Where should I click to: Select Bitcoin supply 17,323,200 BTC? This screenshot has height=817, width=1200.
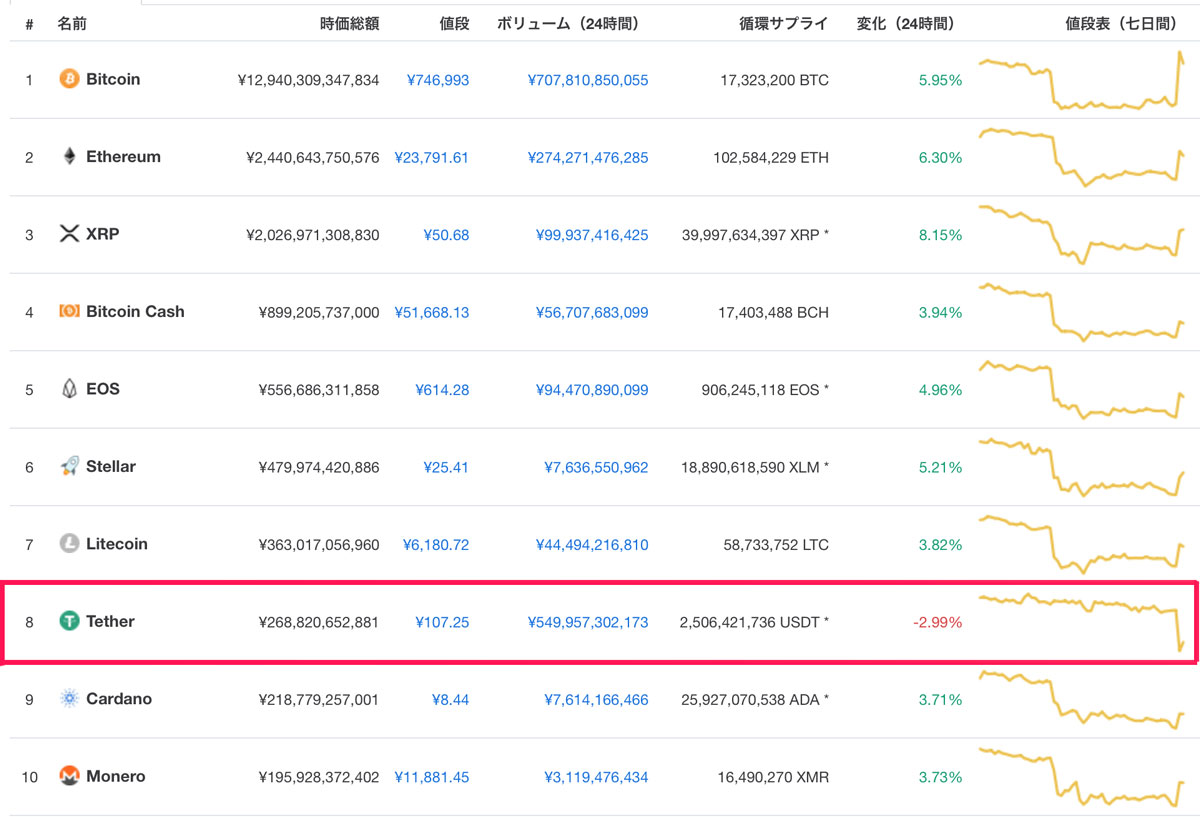(x=774, y=80)
